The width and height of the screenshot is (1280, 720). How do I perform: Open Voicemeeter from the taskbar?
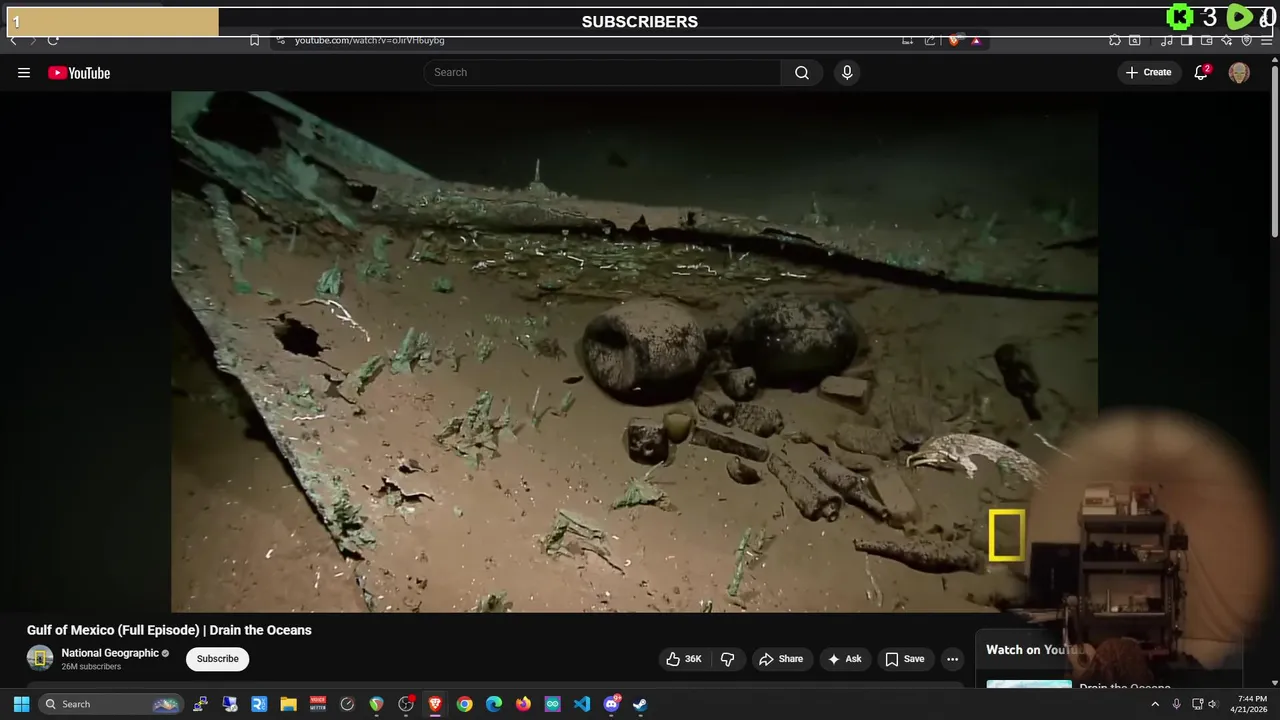tap(318, 704)
